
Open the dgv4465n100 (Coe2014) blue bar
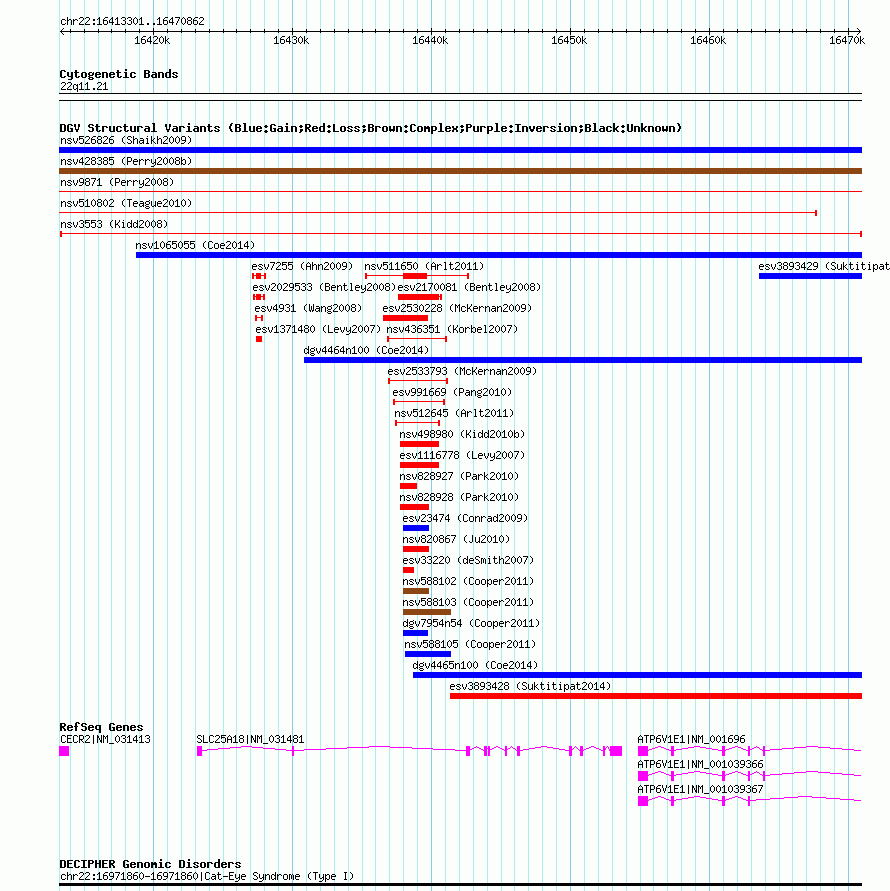coord(638,676)
